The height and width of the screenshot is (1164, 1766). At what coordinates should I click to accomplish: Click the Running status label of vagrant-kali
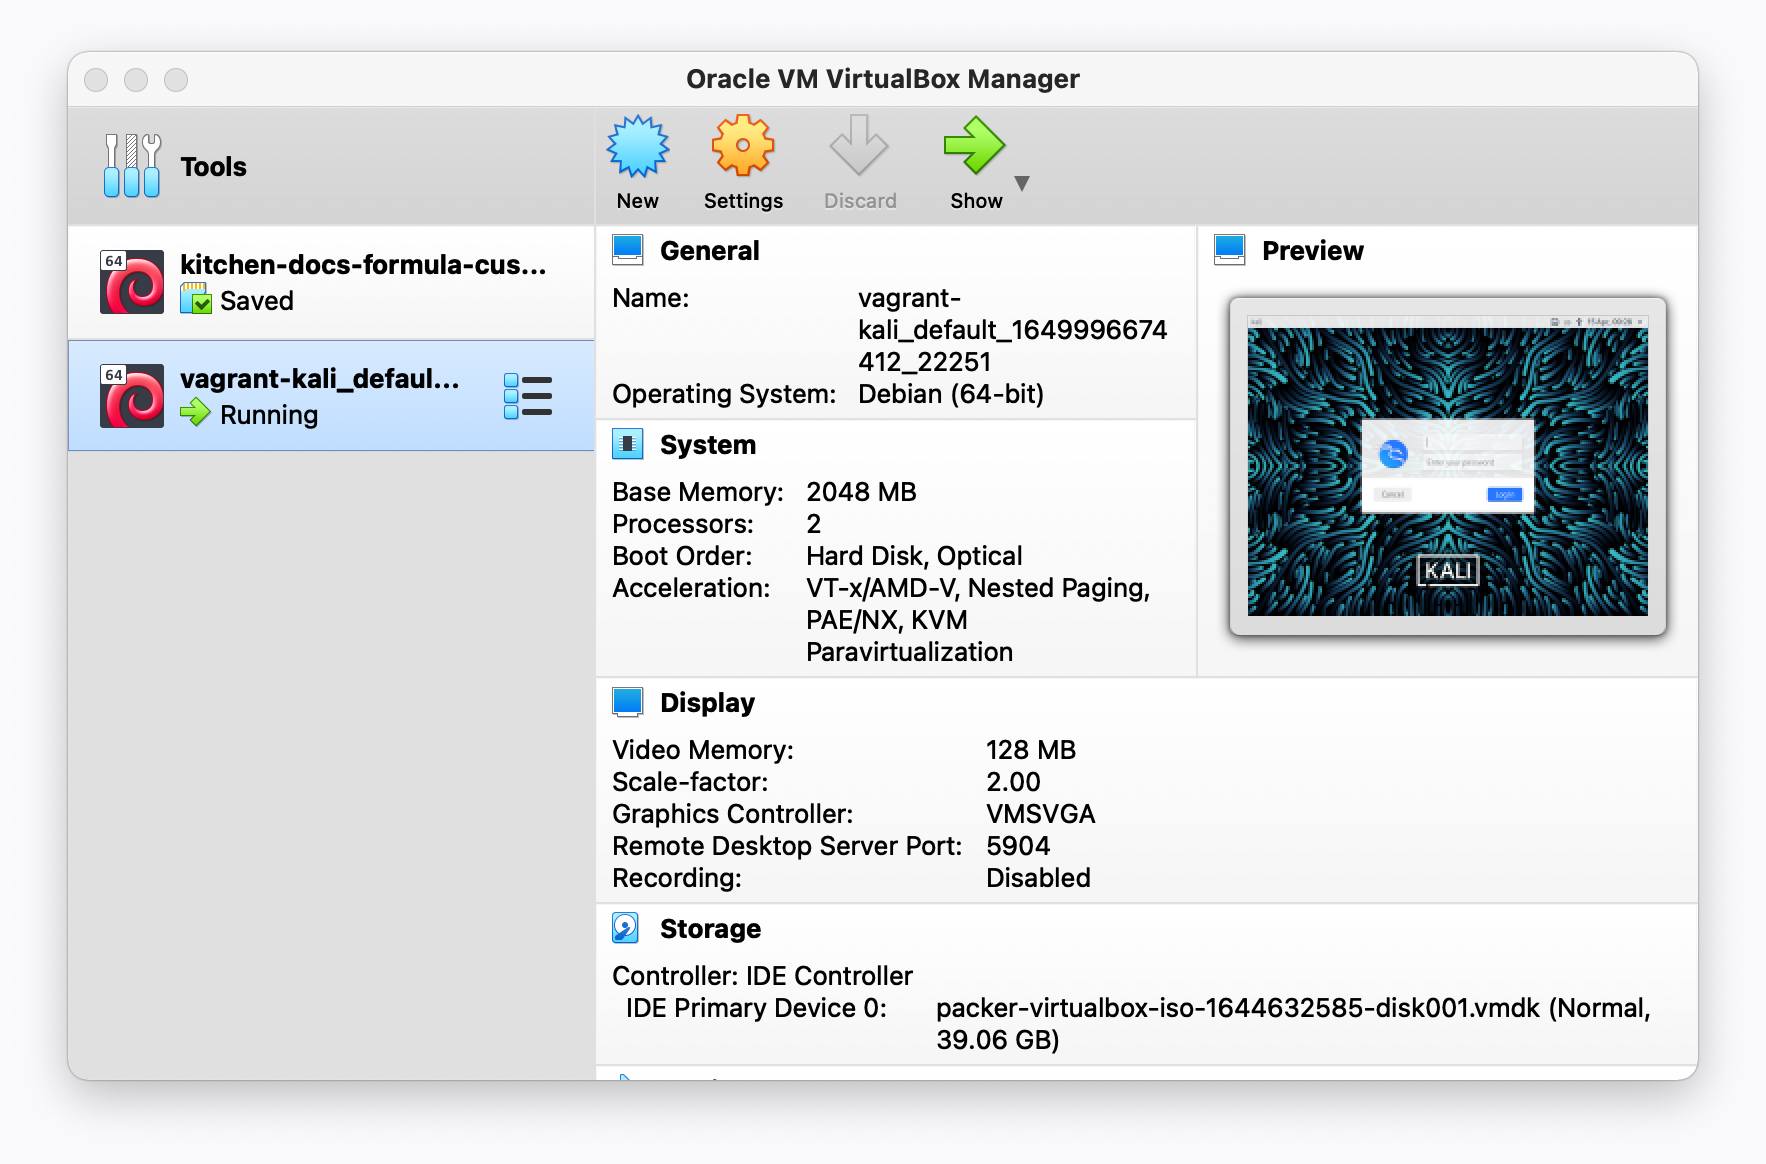(x=268, y=414)
